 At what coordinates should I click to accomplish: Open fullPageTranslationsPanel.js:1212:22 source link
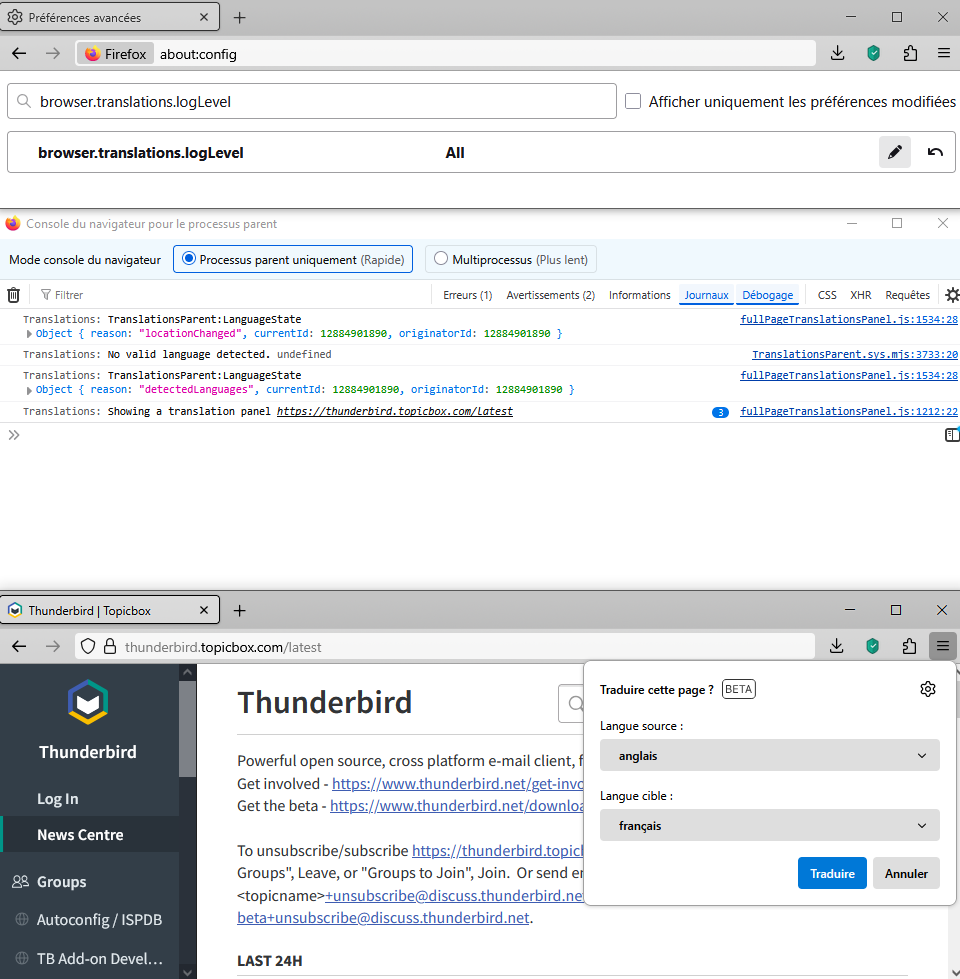click(848, 411)
